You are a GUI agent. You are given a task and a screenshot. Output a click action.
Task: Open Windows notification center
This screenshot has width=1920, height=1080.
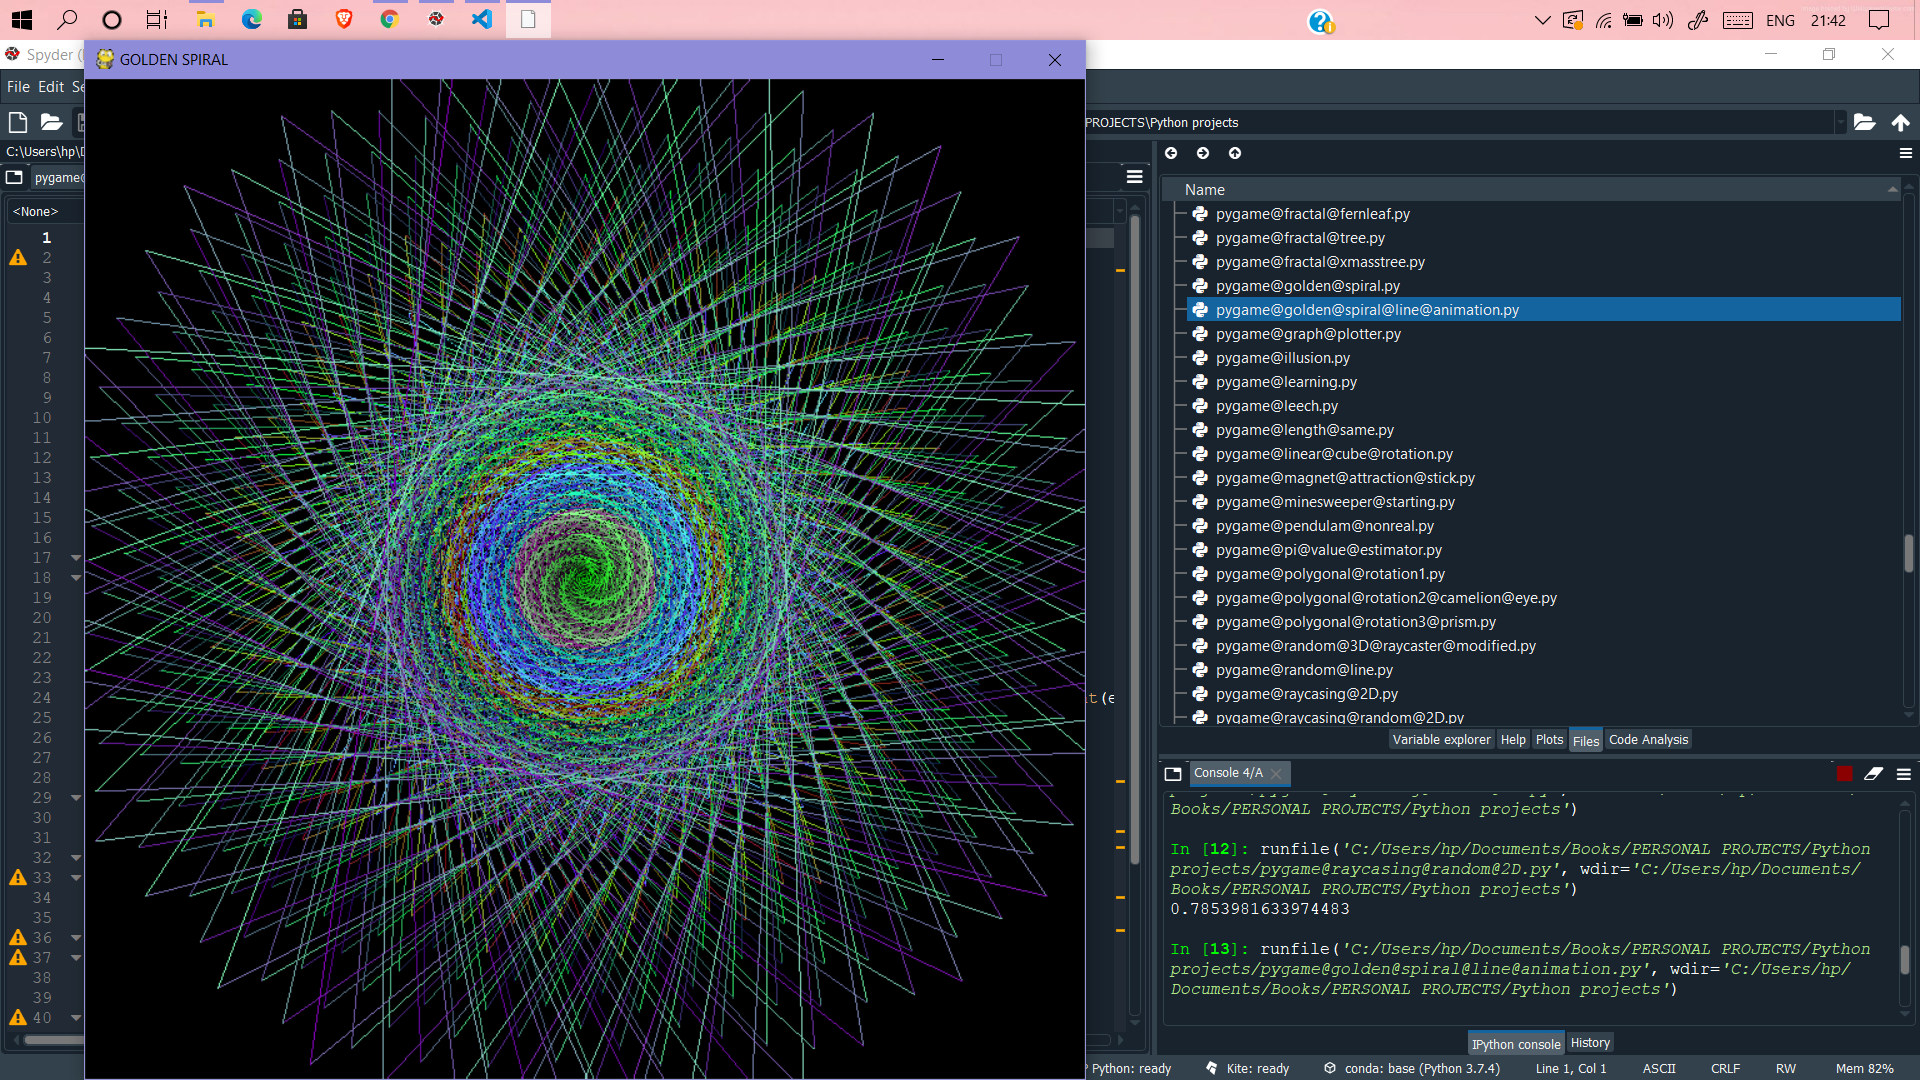pos(1880,20)
